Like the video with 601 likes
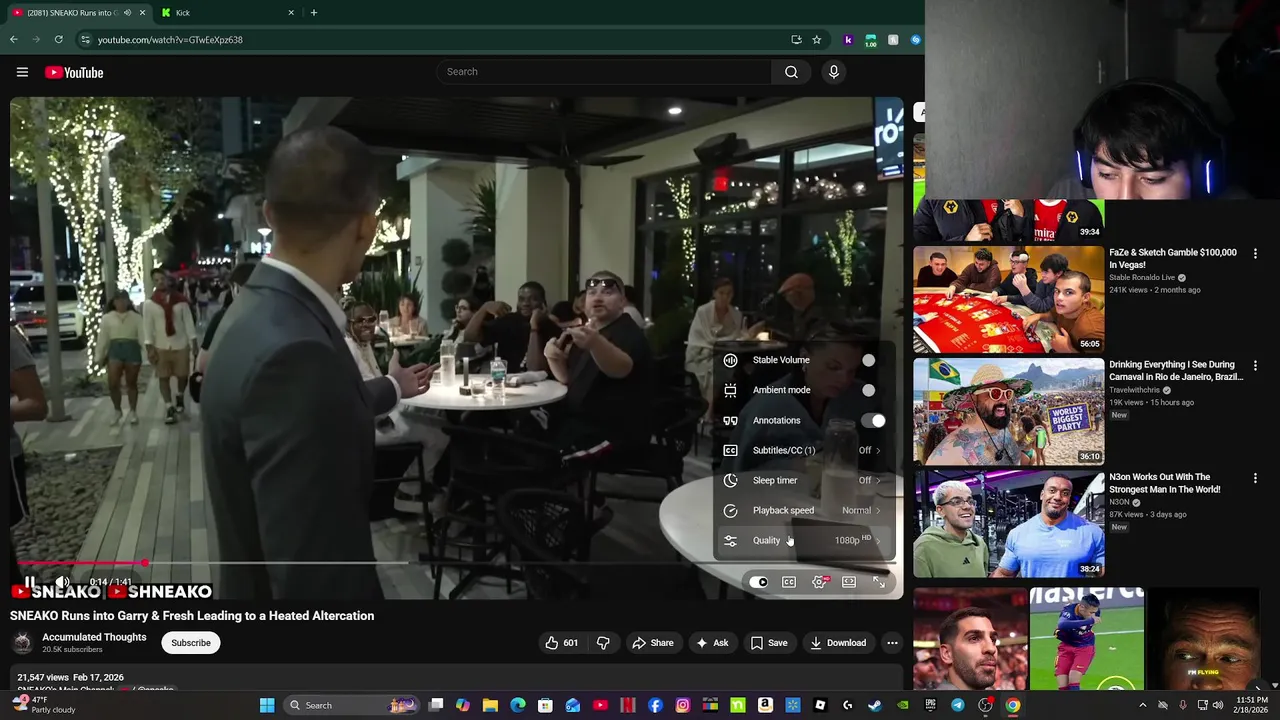Image resolution: width=1280 pixels, height=720 pixels. click(561, 643)
